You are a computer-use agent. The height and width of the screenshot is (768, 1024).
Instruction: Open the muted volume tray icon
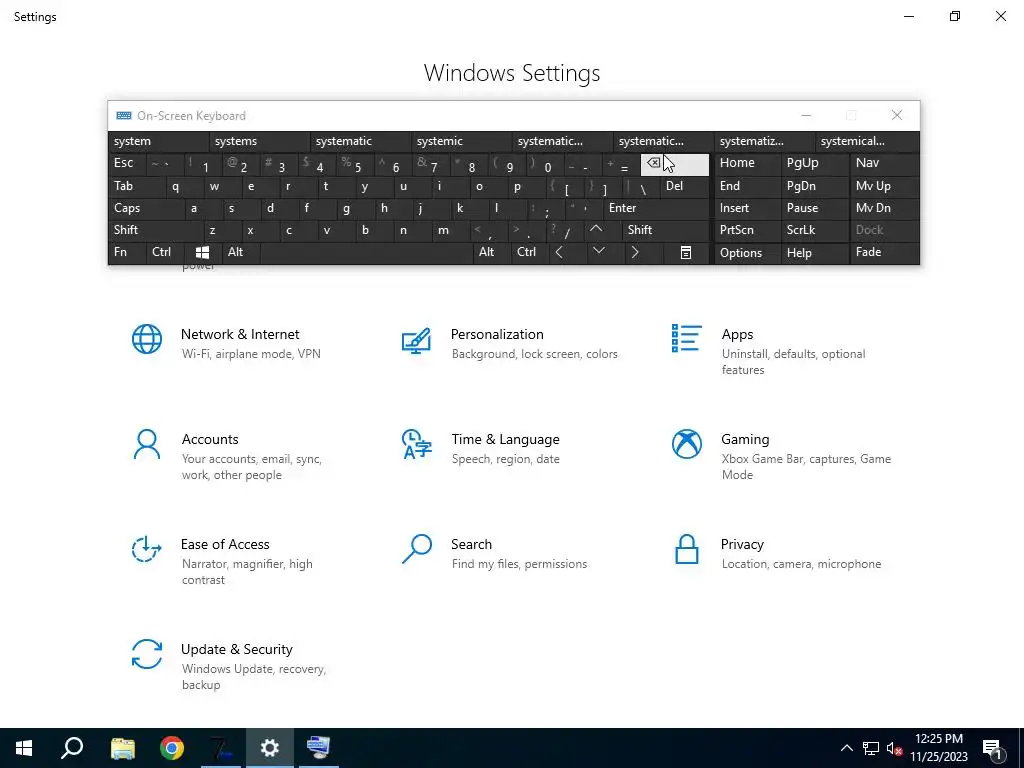click(894, 749)
